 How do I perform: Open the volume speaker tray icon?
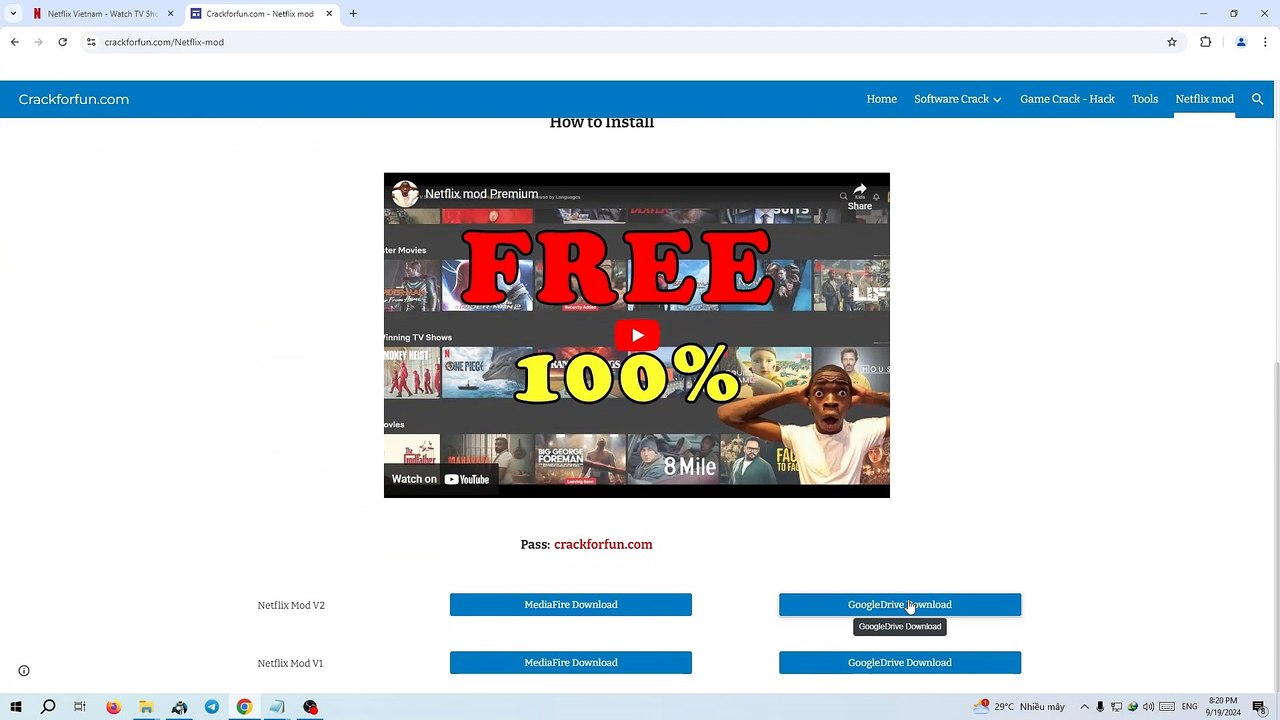click(1148, 707)
